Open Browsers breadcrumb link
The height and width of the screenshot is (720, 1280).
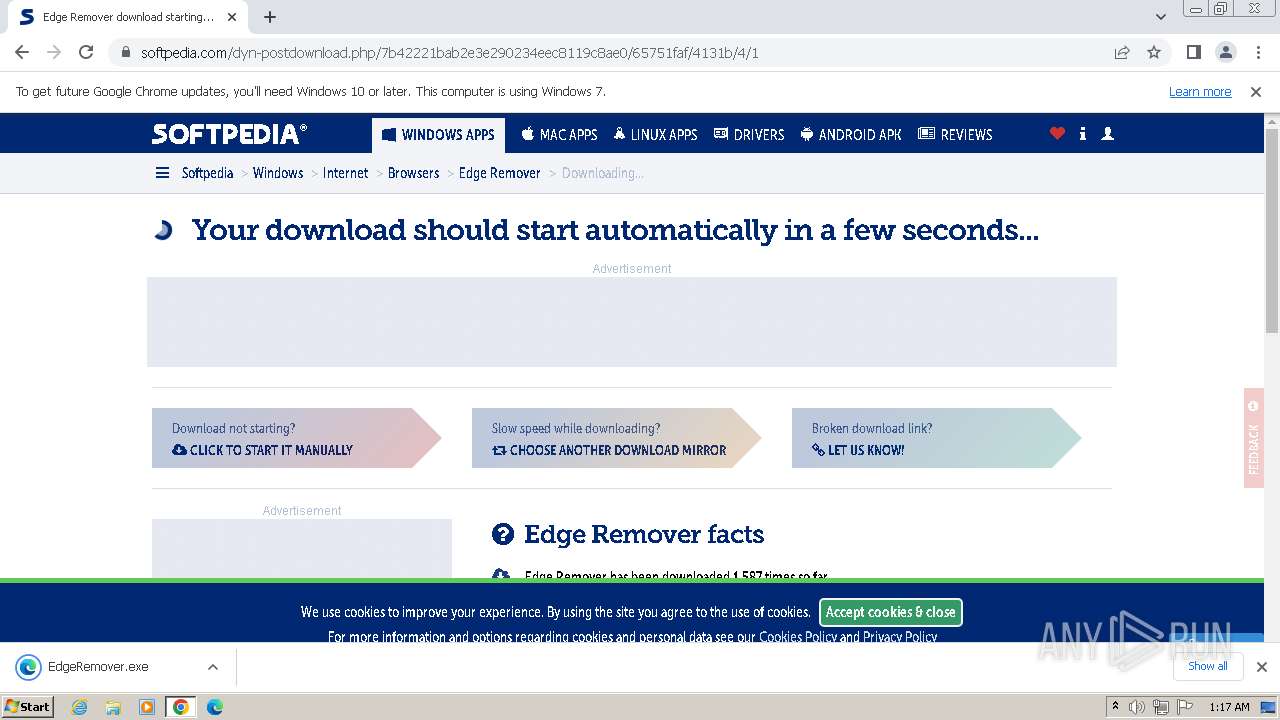coord(413,173)
